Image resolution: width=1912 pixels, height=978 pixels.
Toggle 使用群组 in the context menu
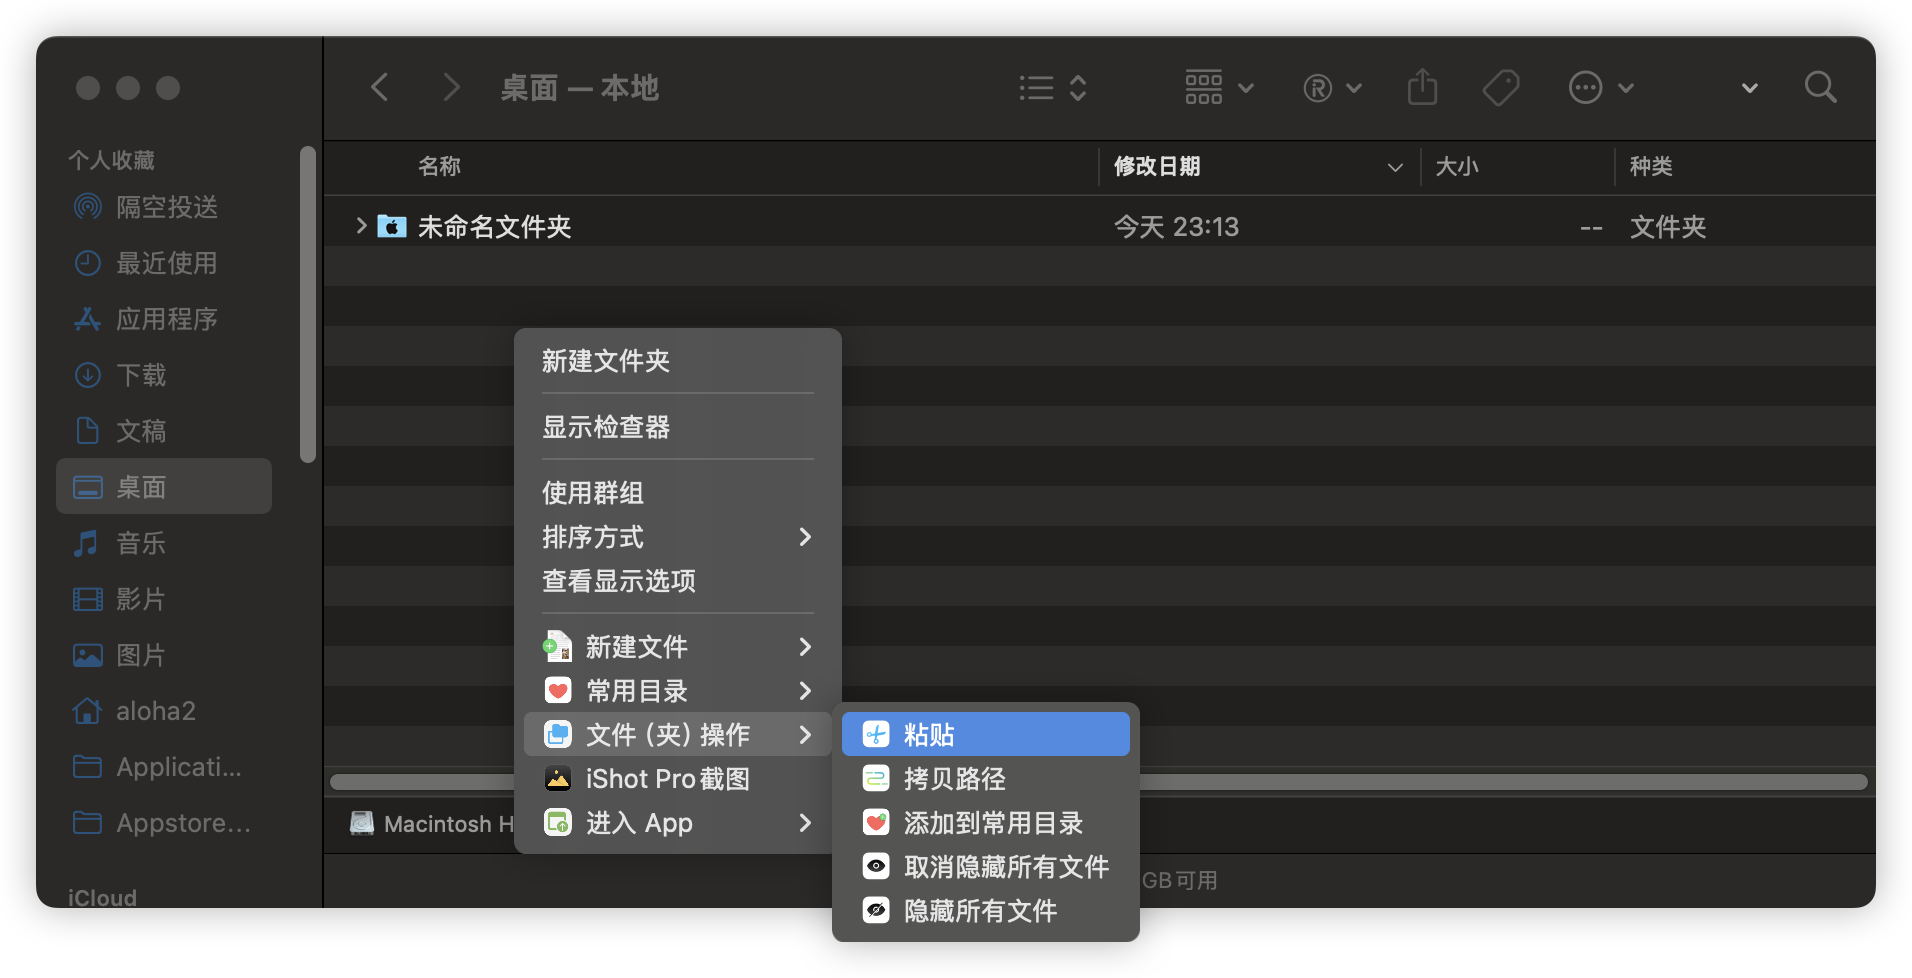coord(593,493)
